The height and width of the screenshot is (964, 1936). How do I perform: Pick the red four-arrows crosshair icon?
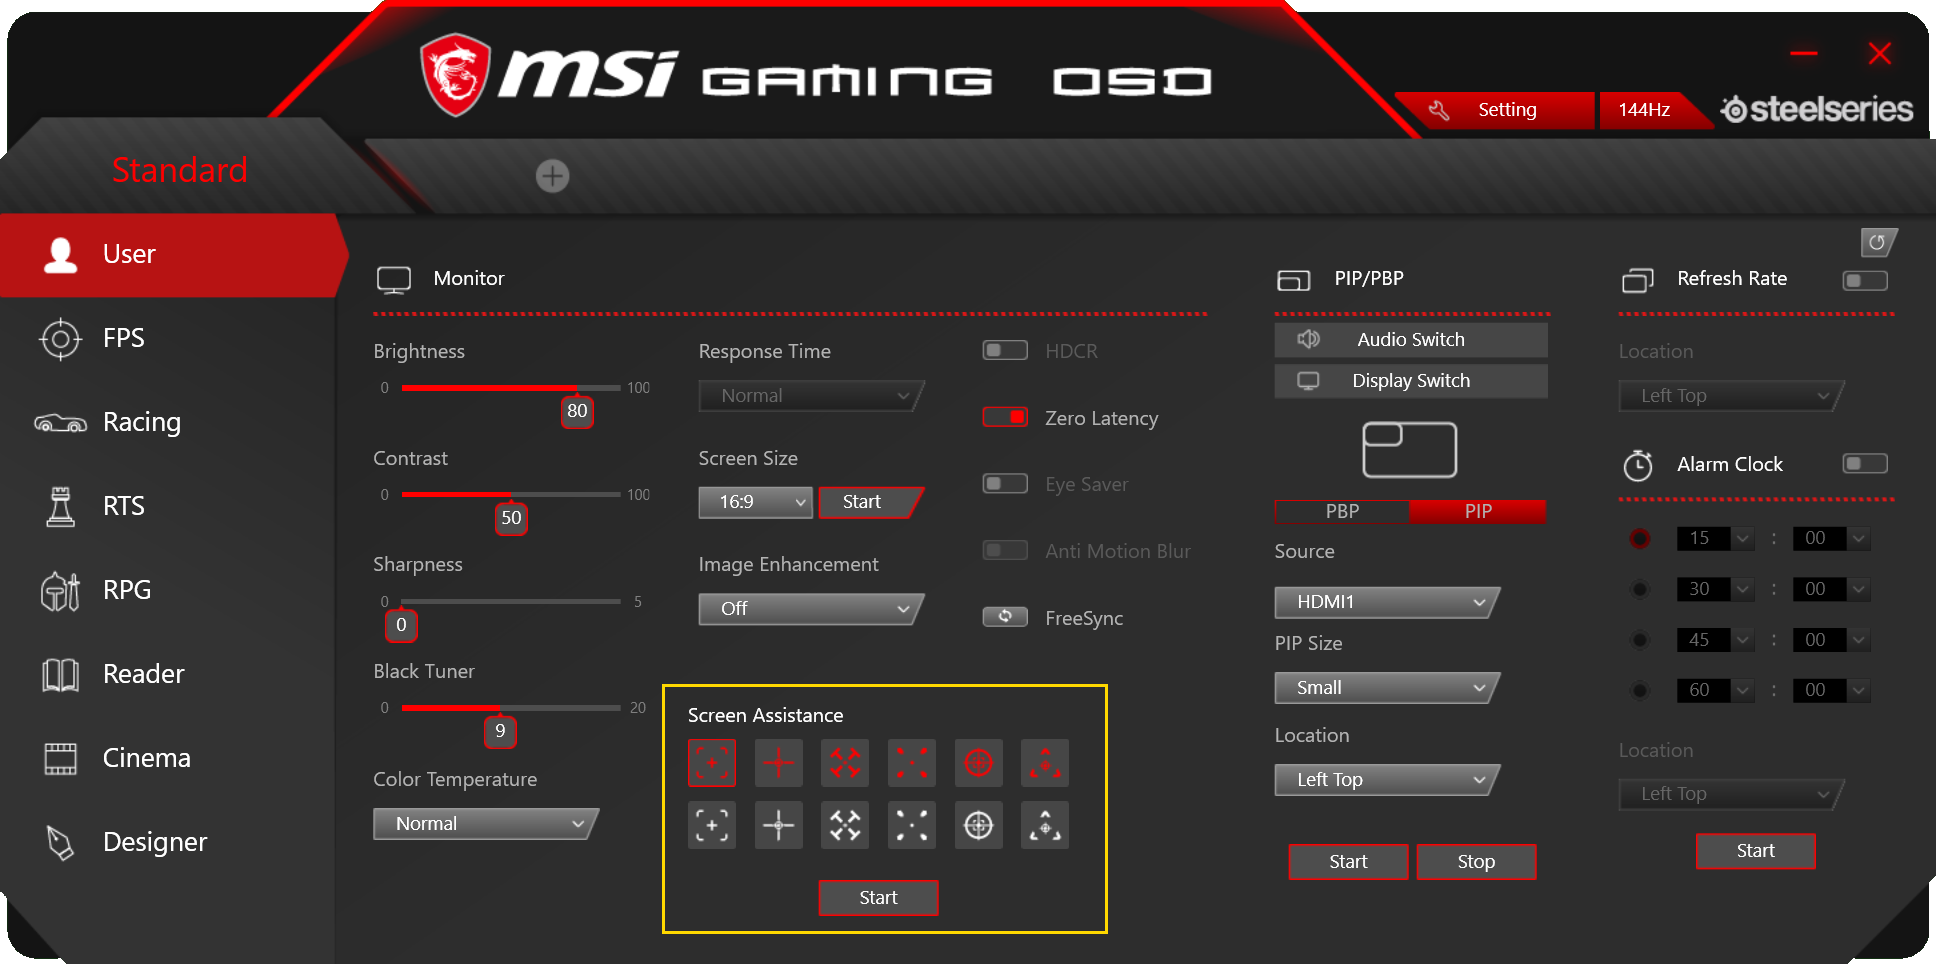(x=845, y=763)
